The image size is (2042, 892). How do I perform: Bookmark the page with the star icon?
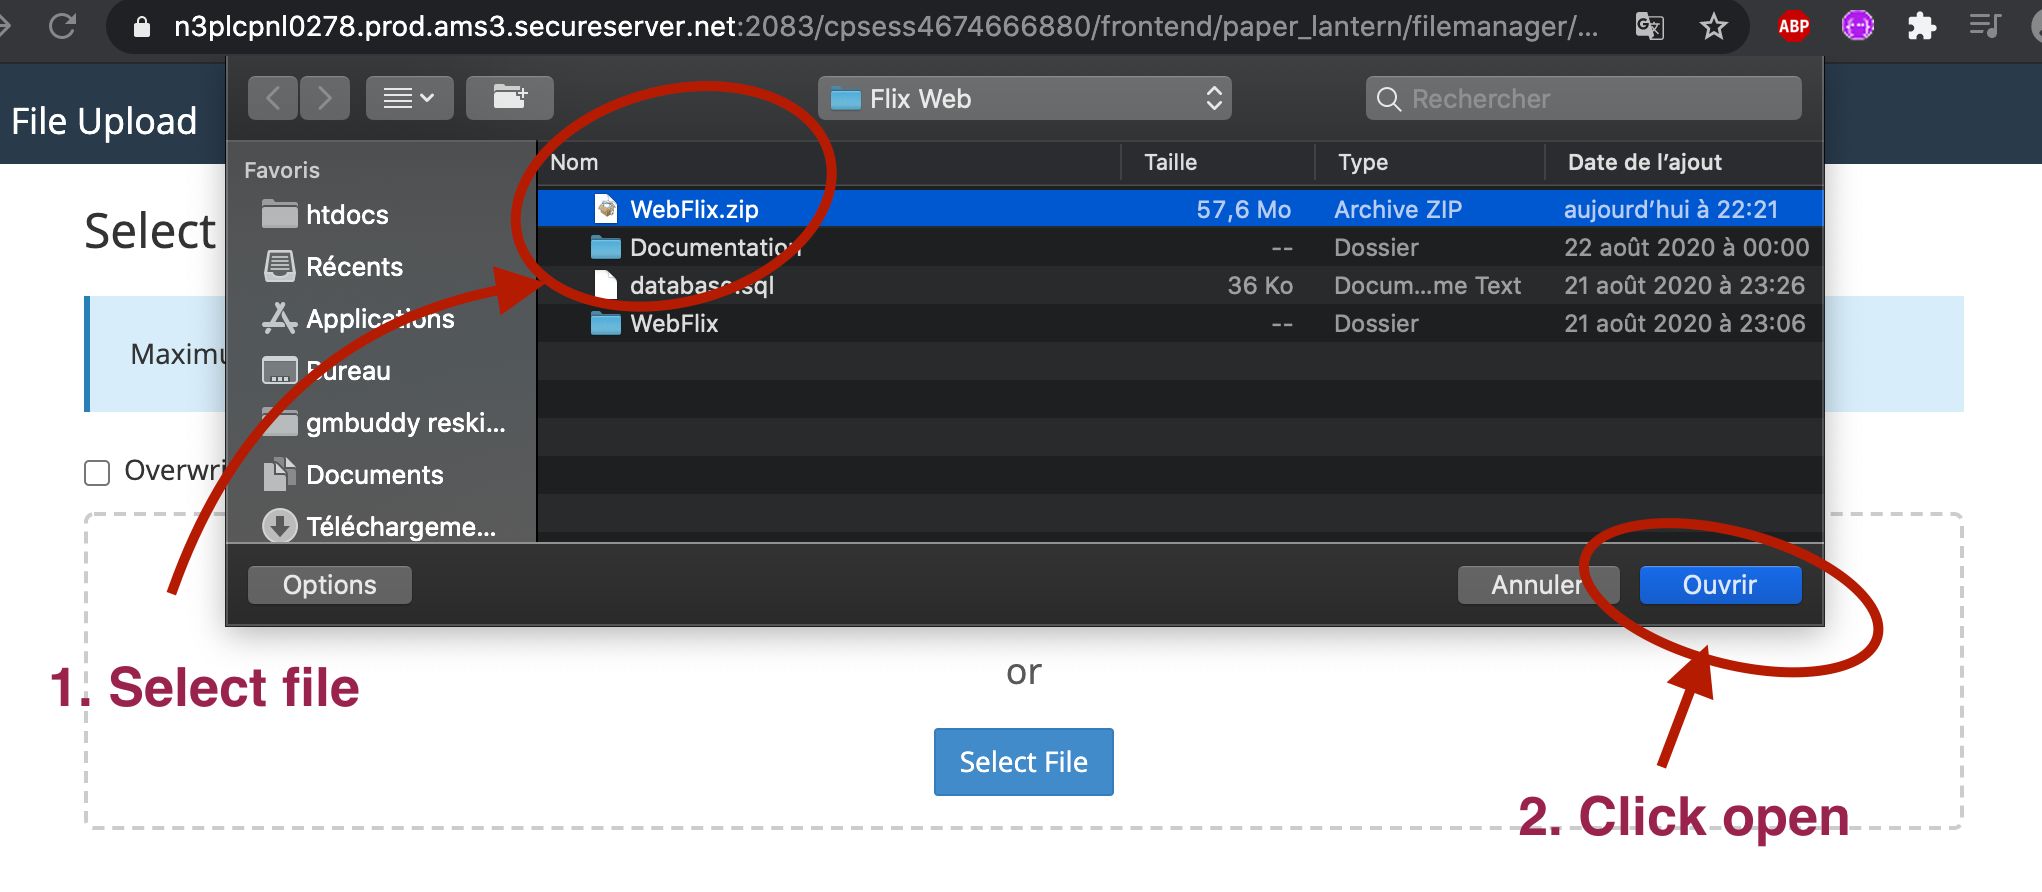pyautogui.click(x=1714, y=26)
